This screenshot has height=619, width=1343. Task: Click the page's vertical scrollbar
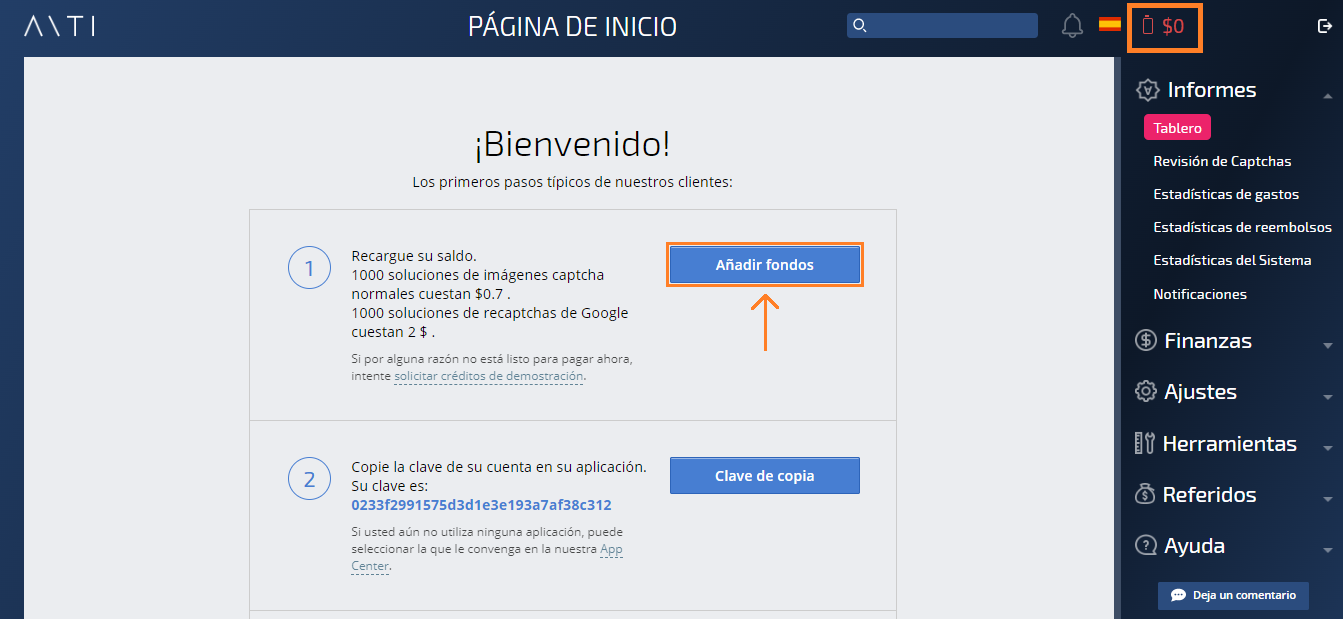[1118, 337]
